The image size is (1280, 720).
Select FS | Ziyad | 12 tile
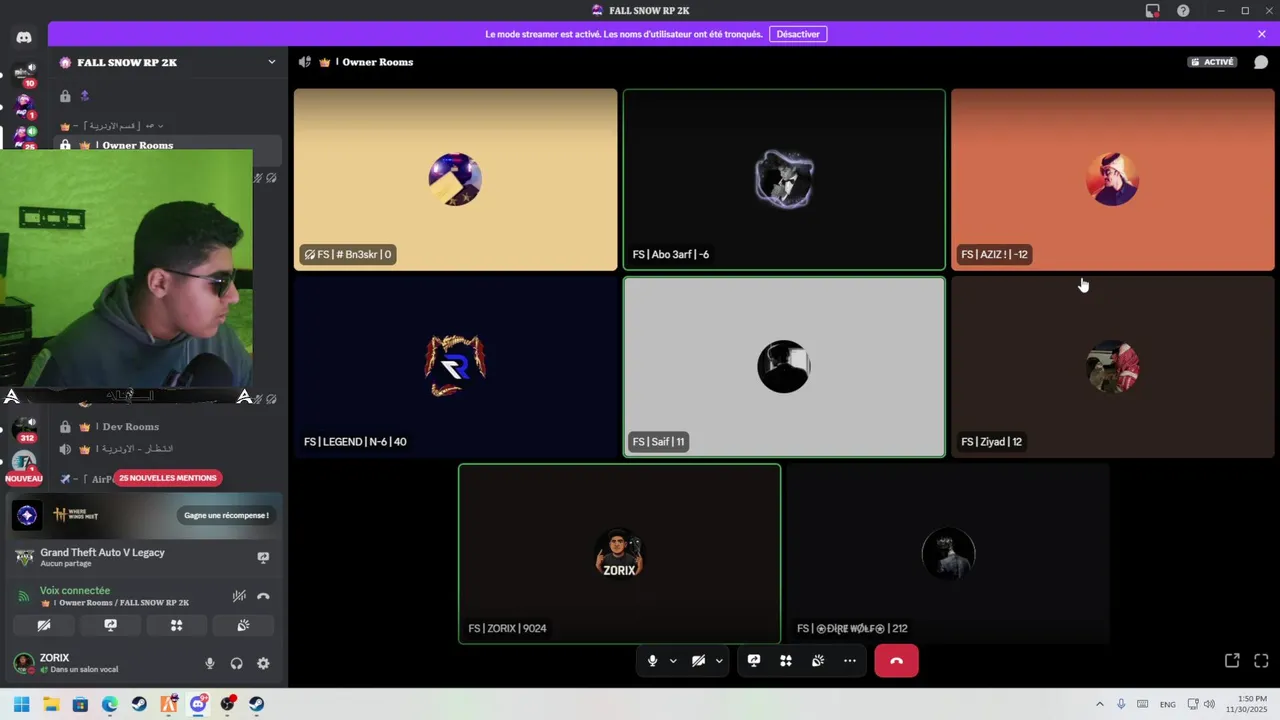click(x=1113, y=366)
